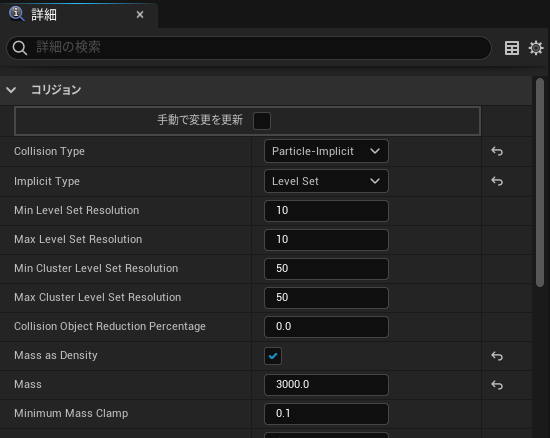Reset Implicit Type to default value
This screenshot has width=550, height=438.
click(497, 181)
